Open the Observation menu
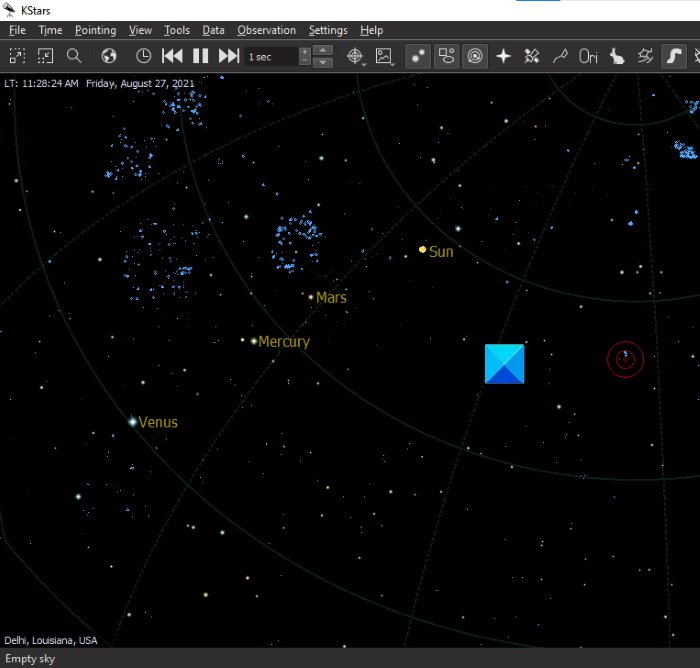 click(266, 31)
